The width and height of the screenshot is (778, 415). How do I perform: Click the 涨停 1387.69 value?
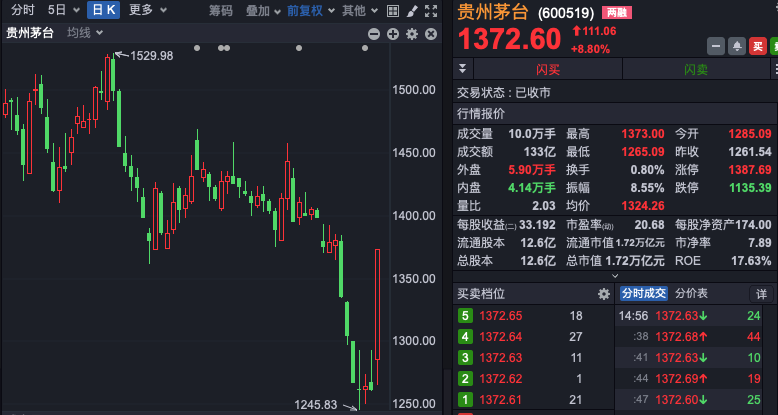(750, 170)
